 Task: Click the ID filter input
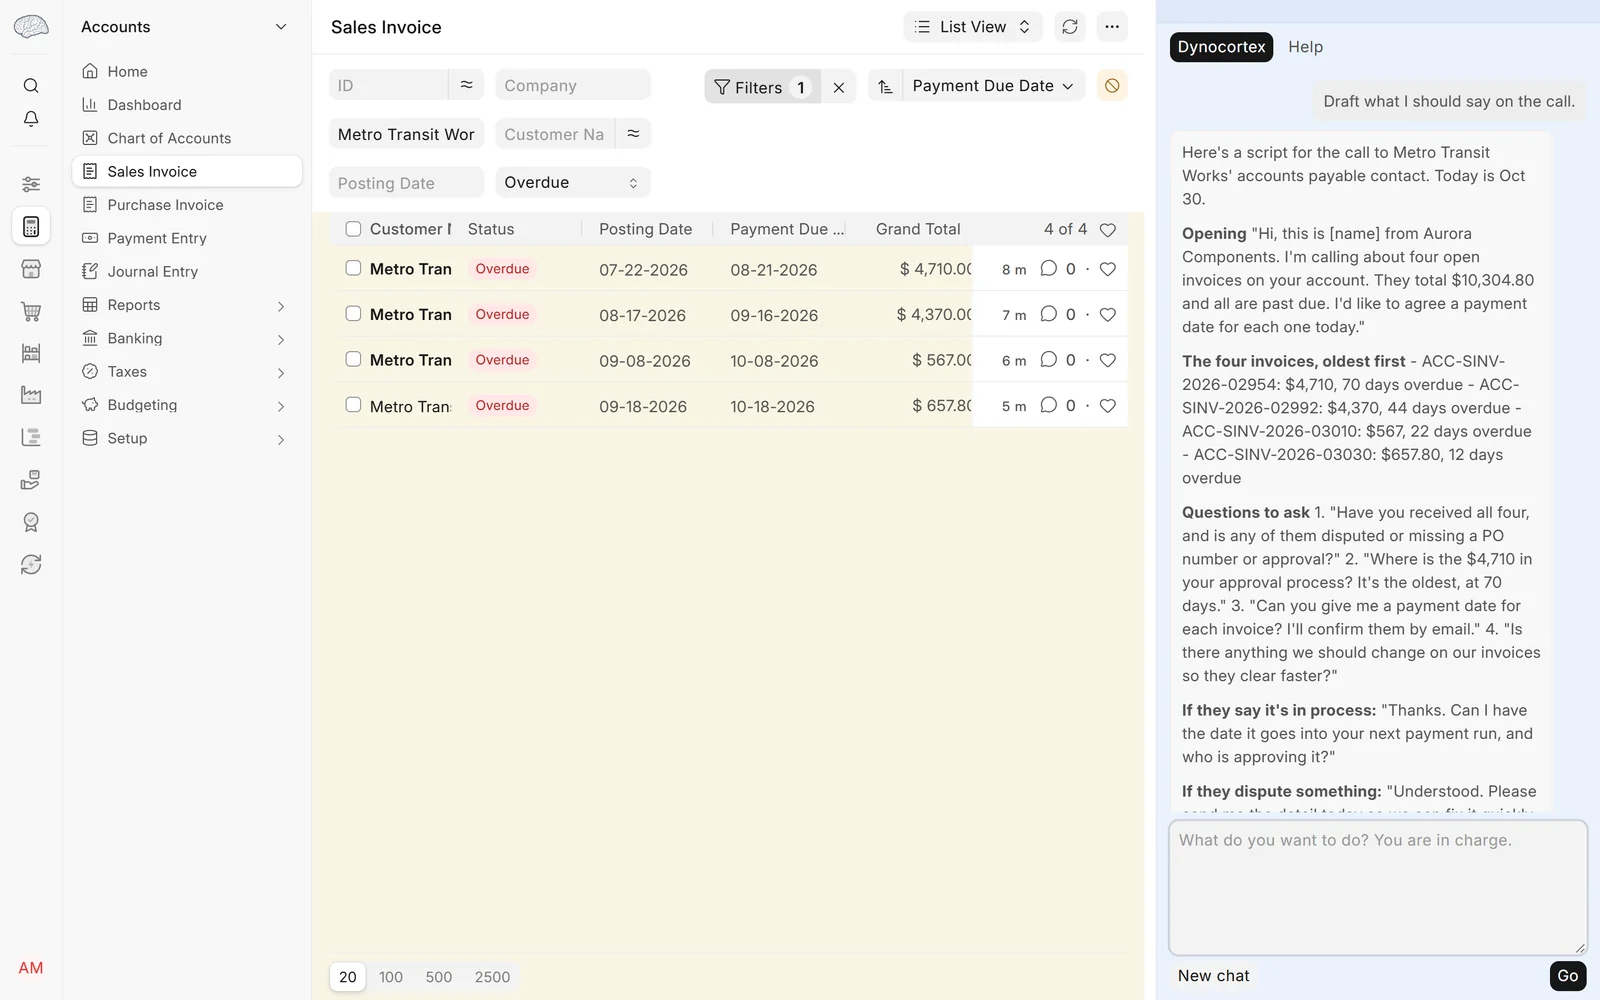[388, 85]
